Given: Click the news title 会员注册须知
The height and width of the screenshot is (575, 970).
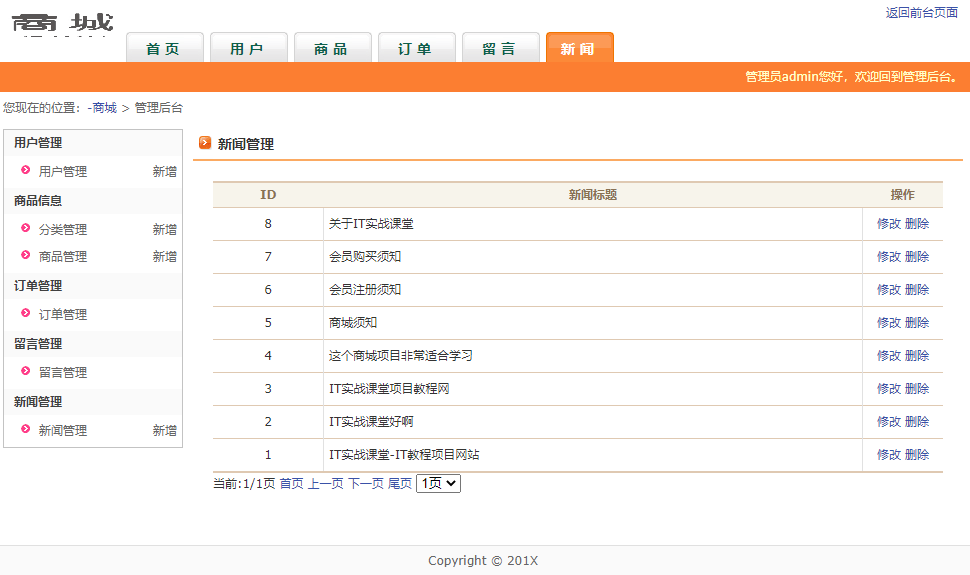Looking at the screenshot, I should click(365, 290).
